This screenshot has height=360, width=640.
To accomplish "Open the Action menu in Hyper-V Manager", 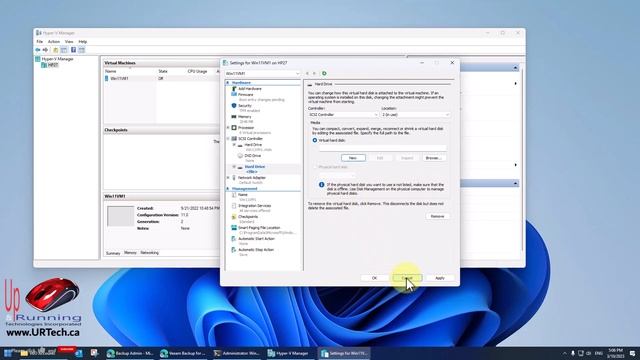I will click(x=54, y=42).
